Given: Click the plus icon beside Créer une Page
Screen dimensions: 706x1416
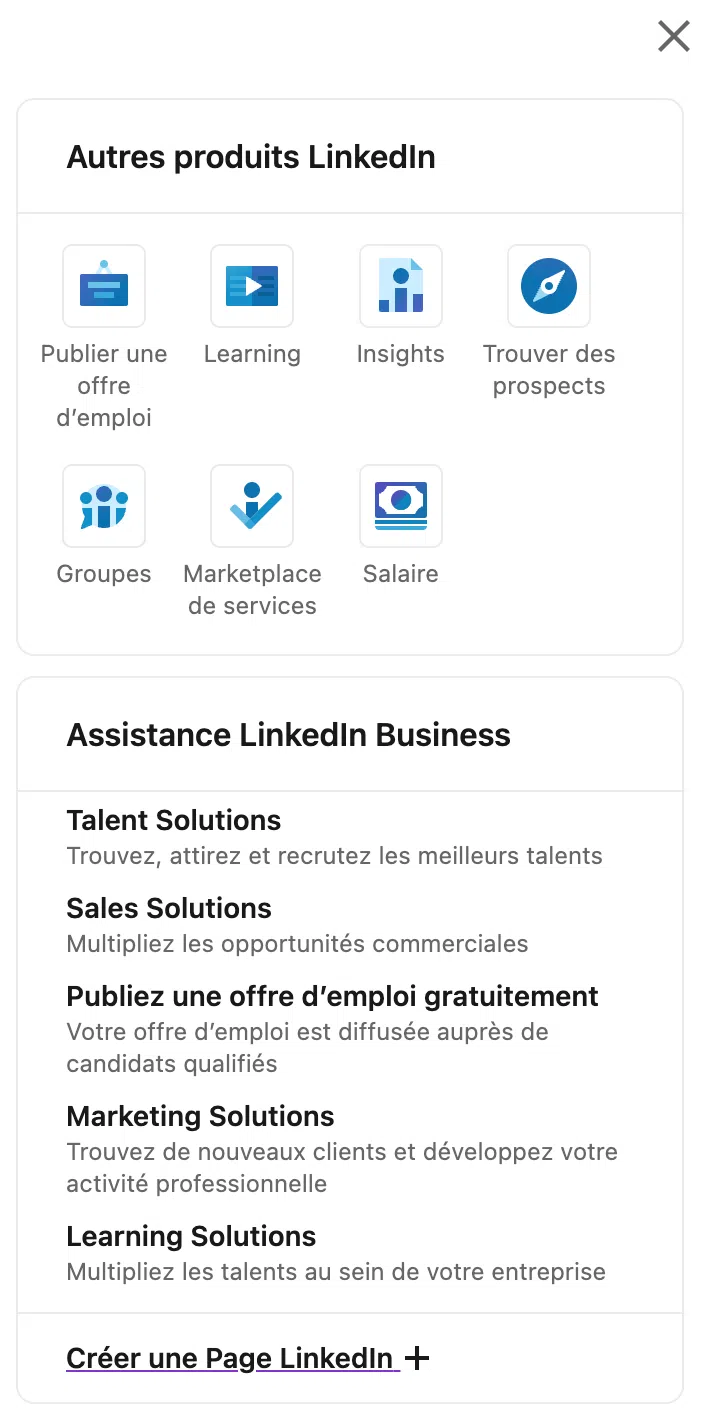Looking at the screenshot, I should tap(417, 1358).
